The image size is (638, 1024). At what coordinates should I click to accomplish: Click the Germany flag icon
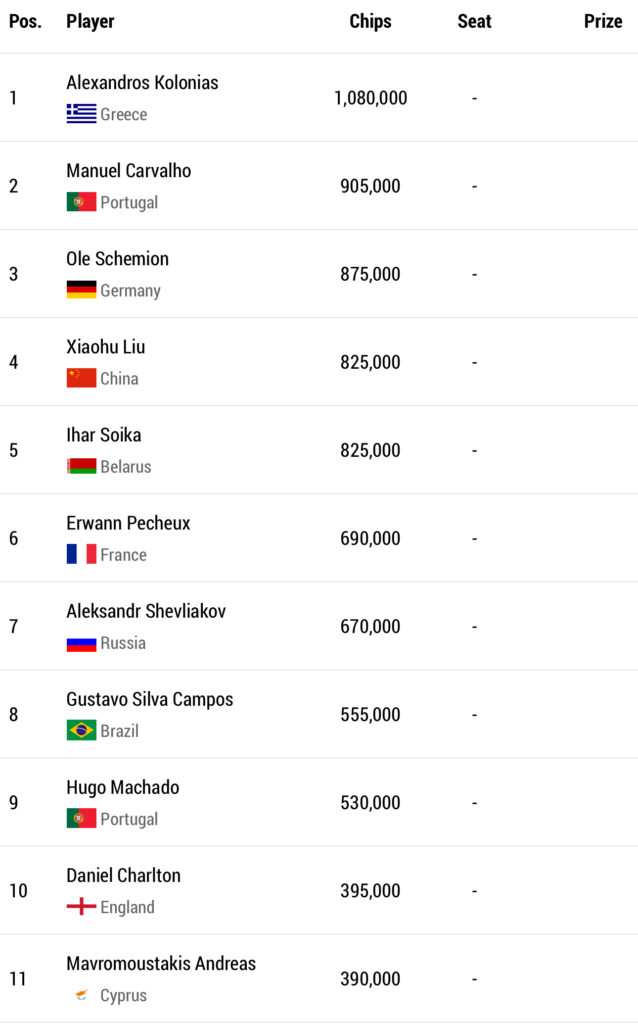[81, 290]
